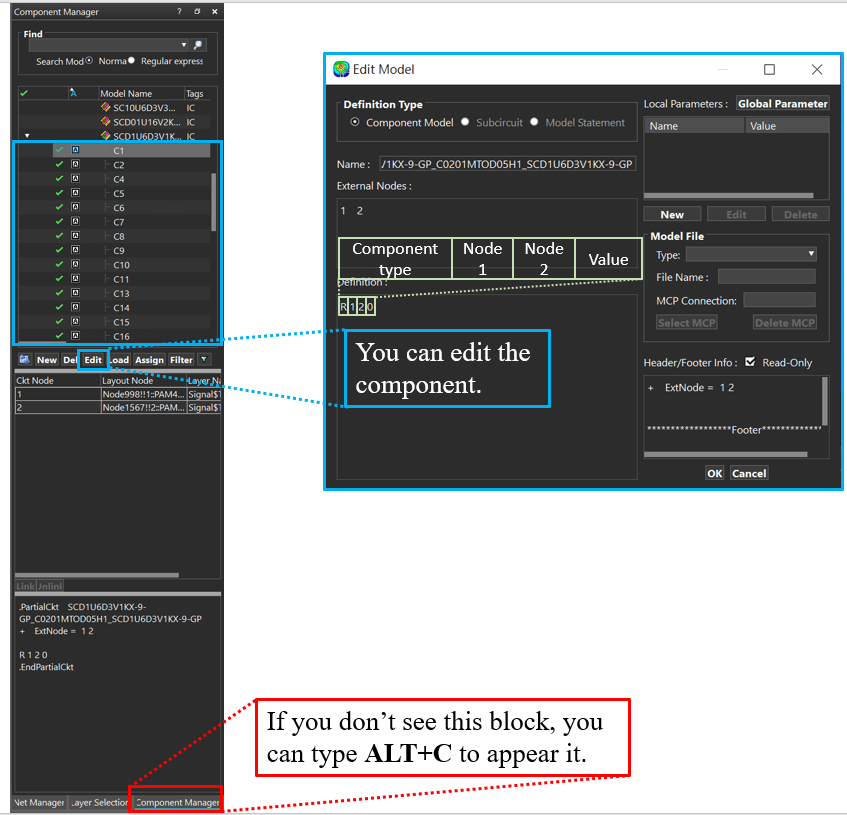Image resolution: width=847 pixels, height=815 pixels.
Task: Click the Global Parameter button
Action: pos(783,104)
